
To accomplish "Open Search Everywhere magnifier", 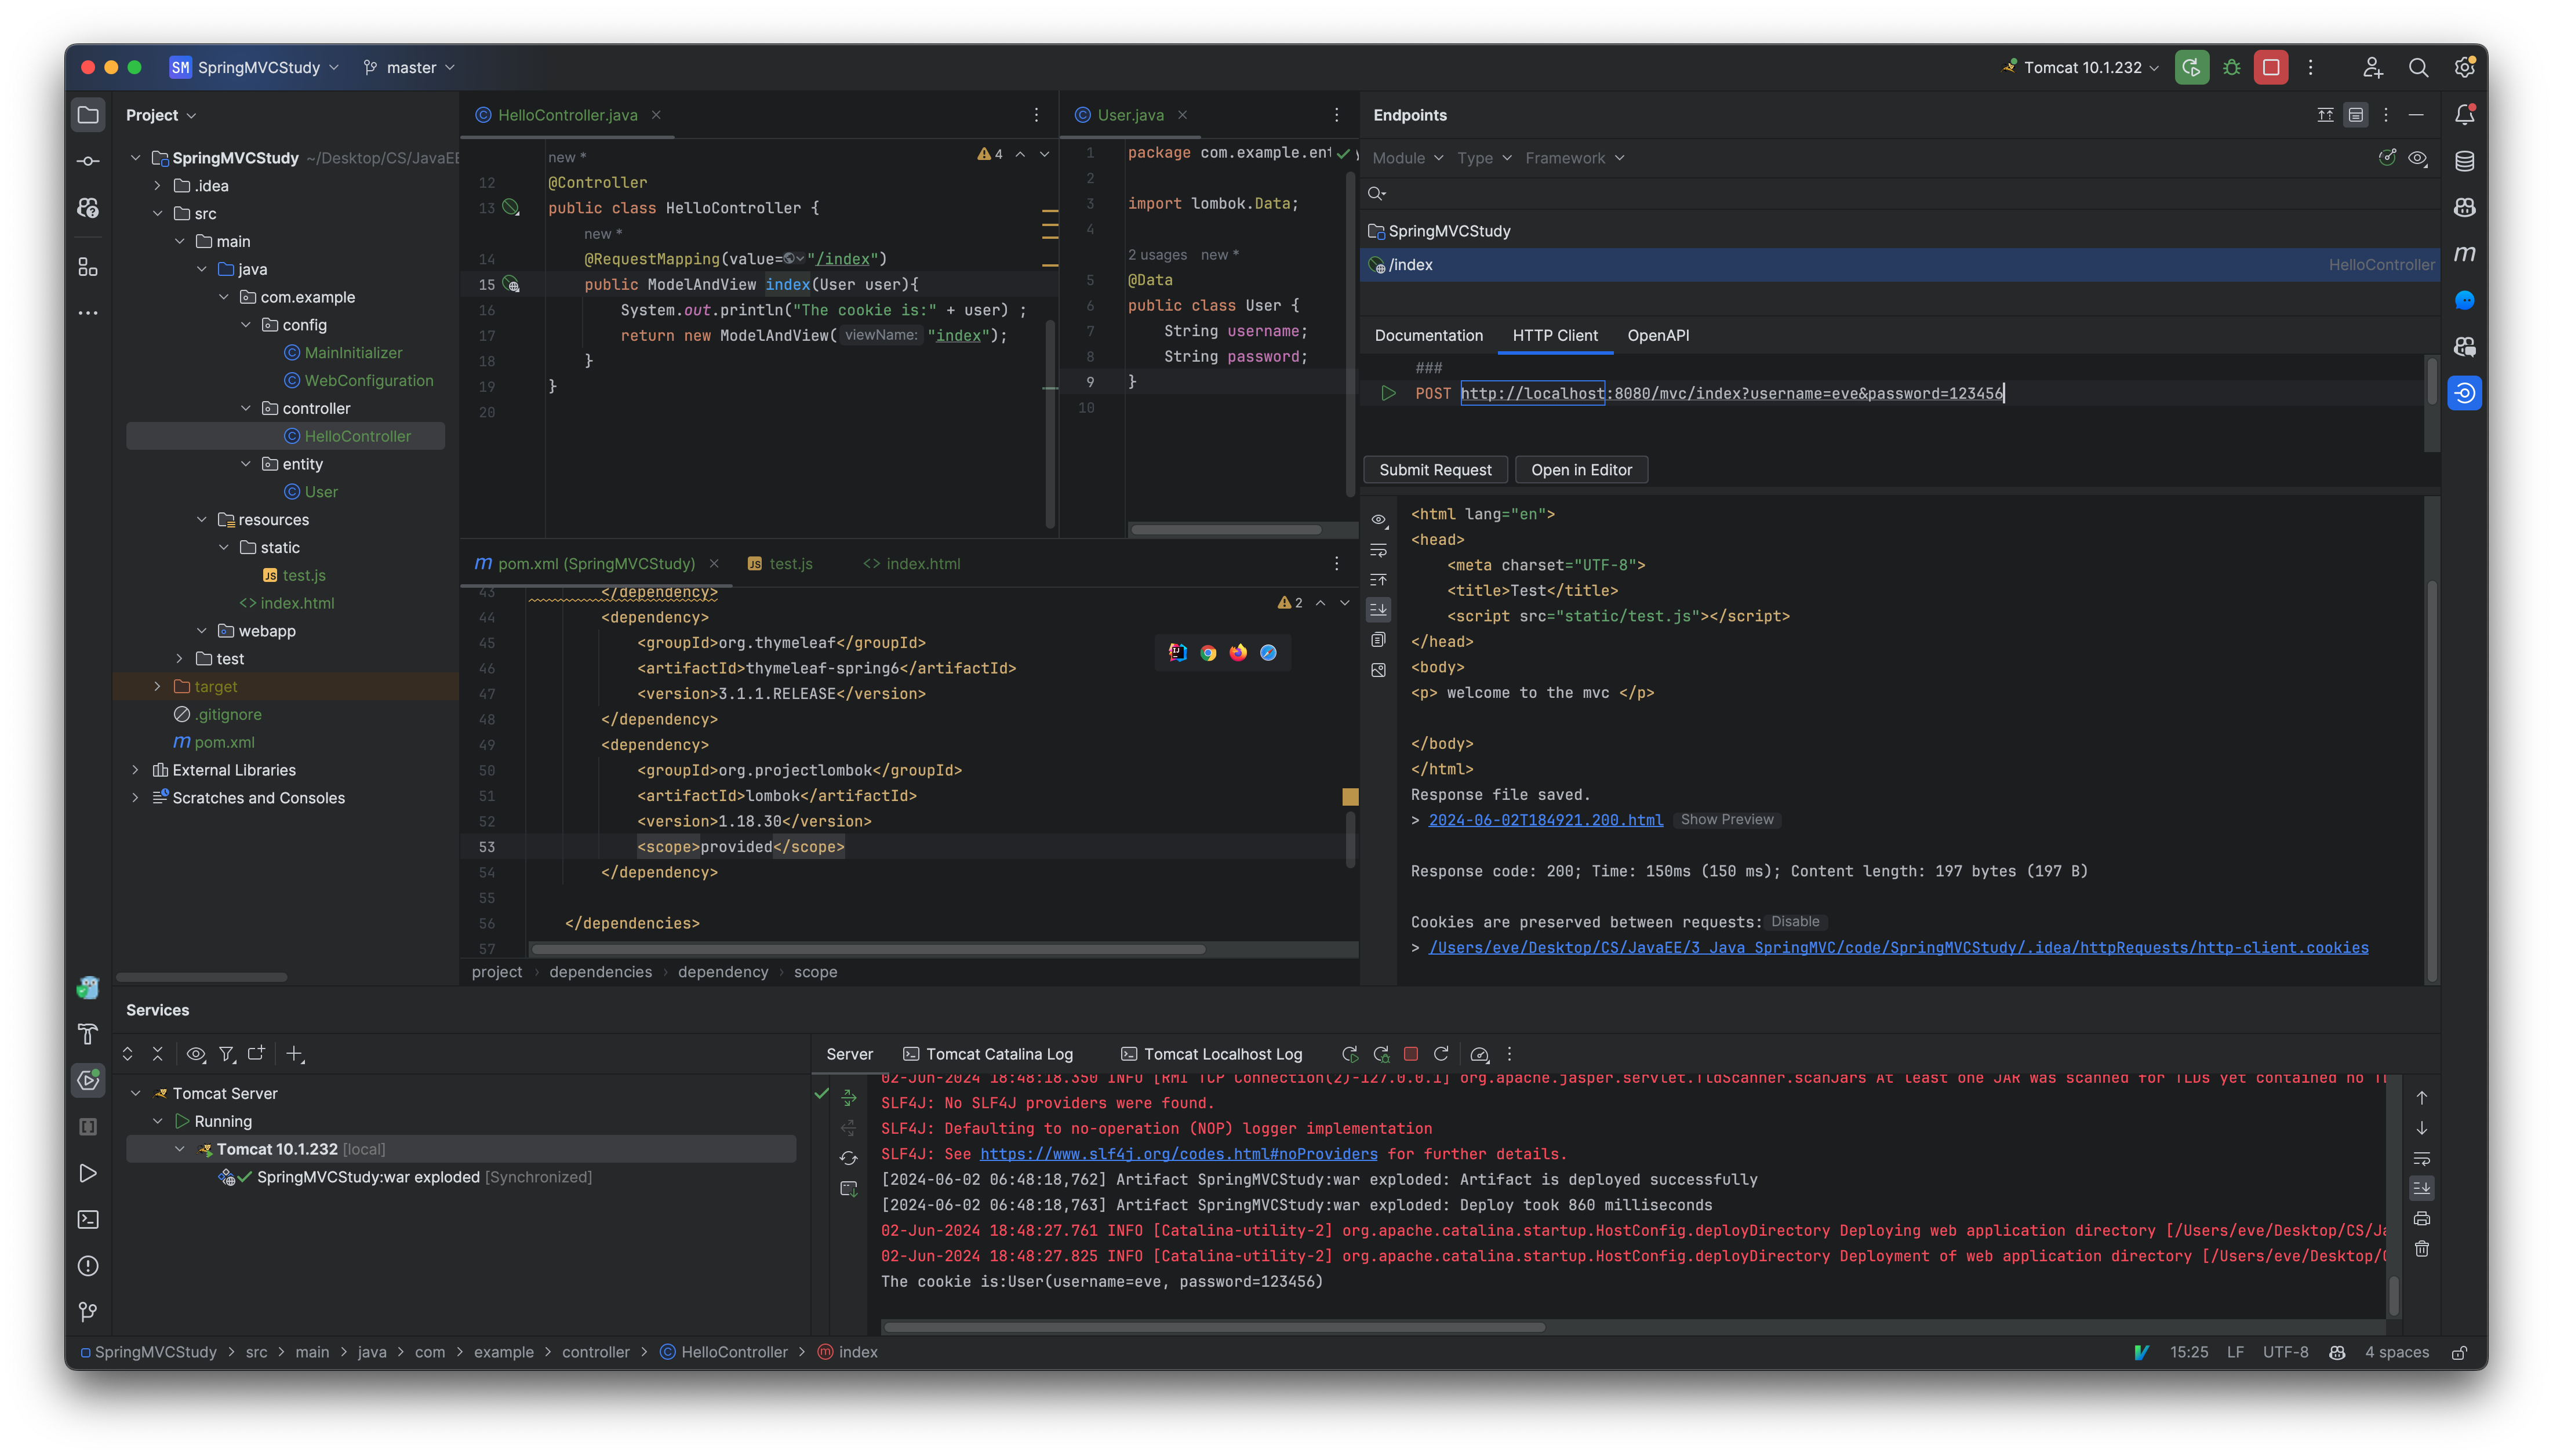I will click(x=2418, y=67).
